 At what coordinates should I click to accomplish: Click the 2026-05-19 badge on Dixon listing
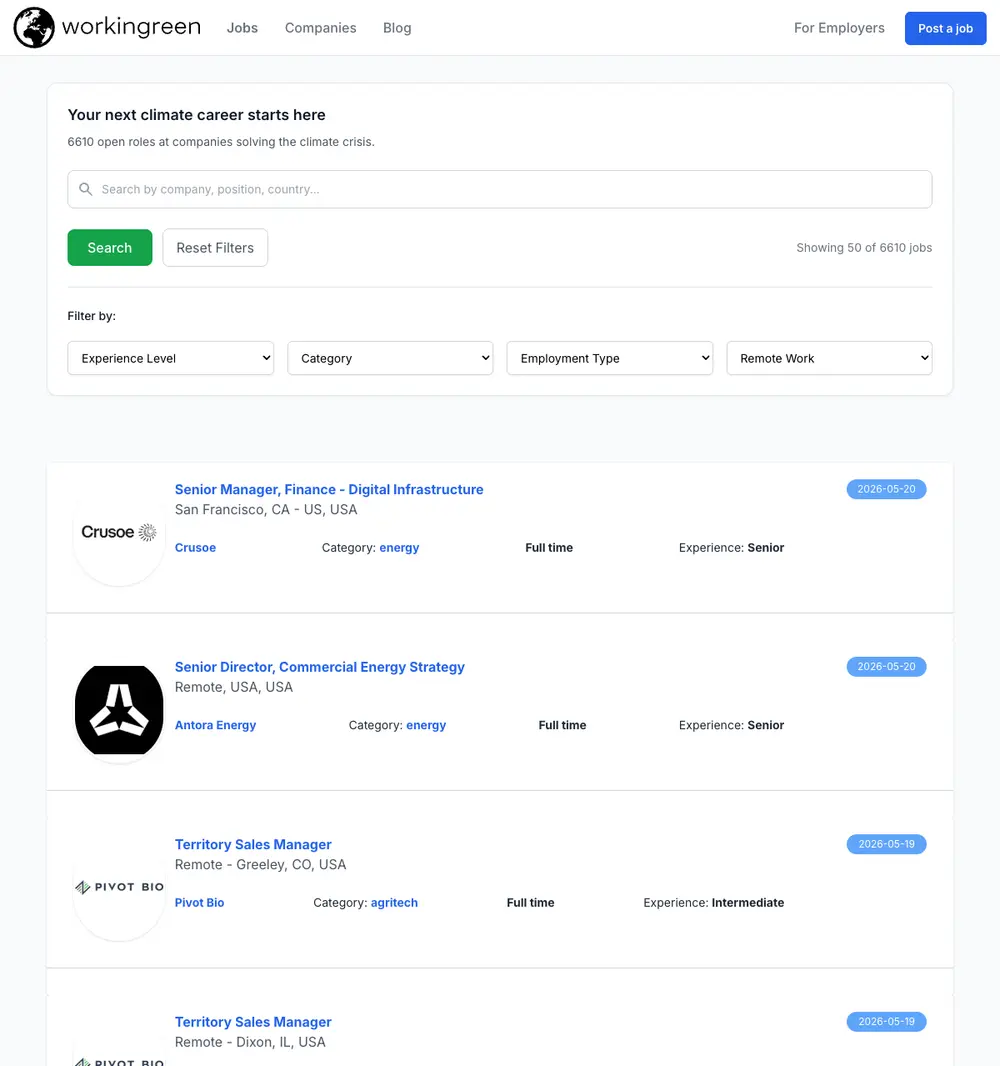pyautogui.click(x=886, y=1021)
